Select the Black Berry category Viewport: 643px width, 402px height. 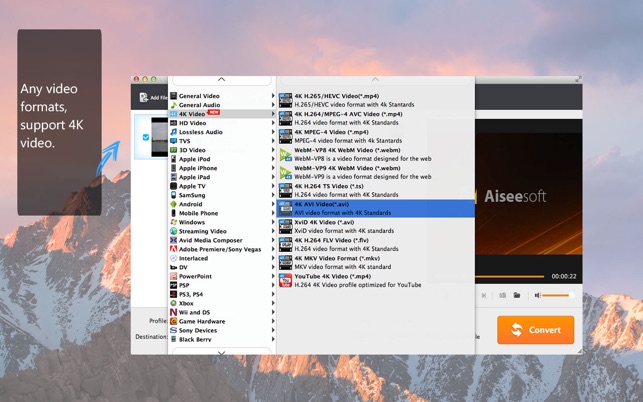pos(222,339)
